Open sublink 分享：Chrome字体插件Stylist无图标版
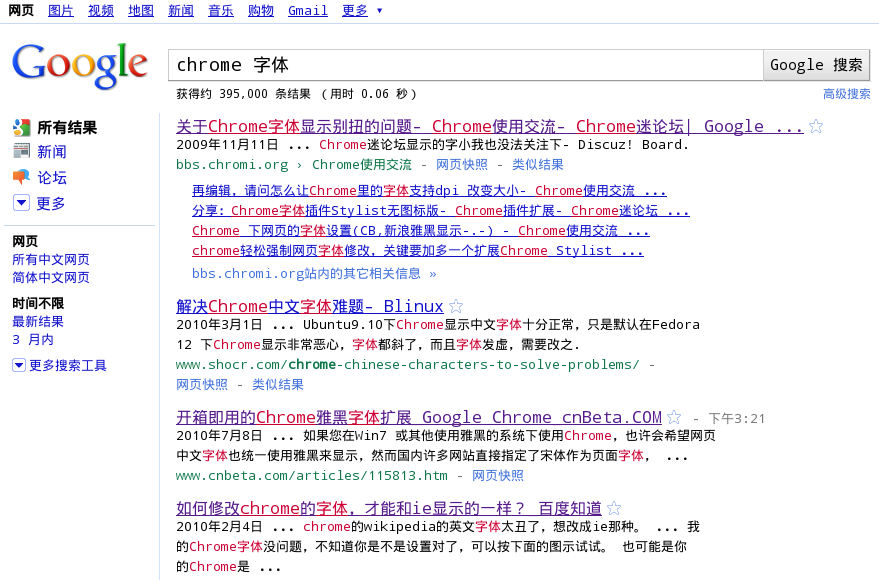Image resolution: width=879 pixels, height=580 pixels. (x=441, y=211)
